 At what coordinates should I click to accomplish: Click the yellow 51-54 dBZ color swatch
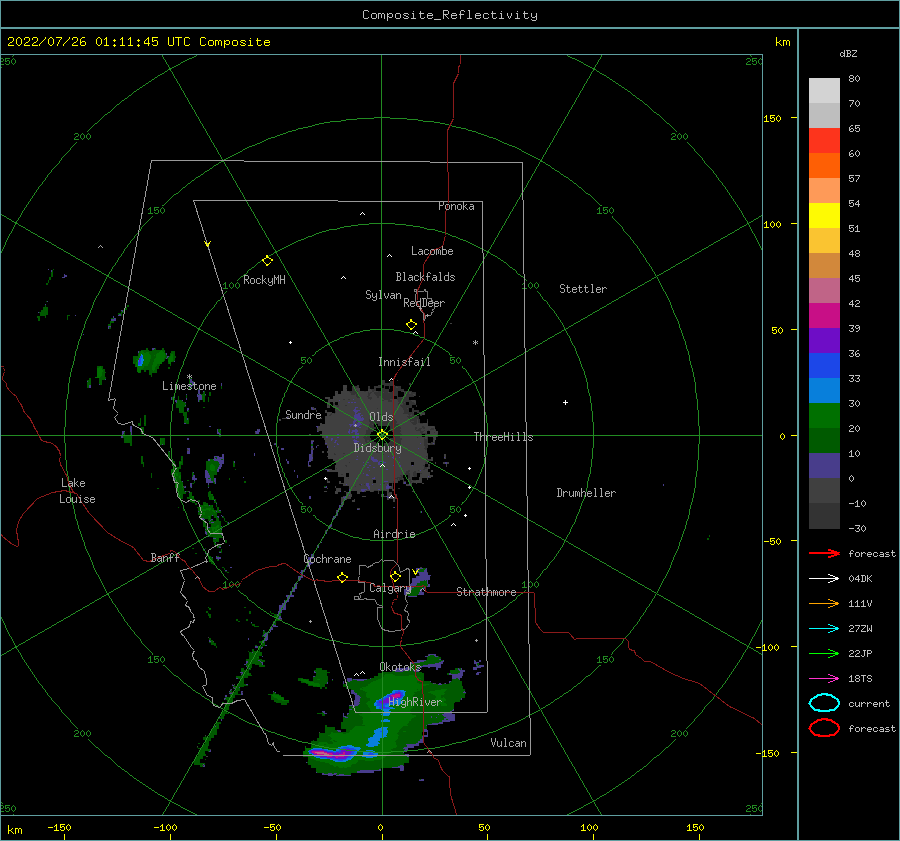pyautogui.click(x=824, y=216)
